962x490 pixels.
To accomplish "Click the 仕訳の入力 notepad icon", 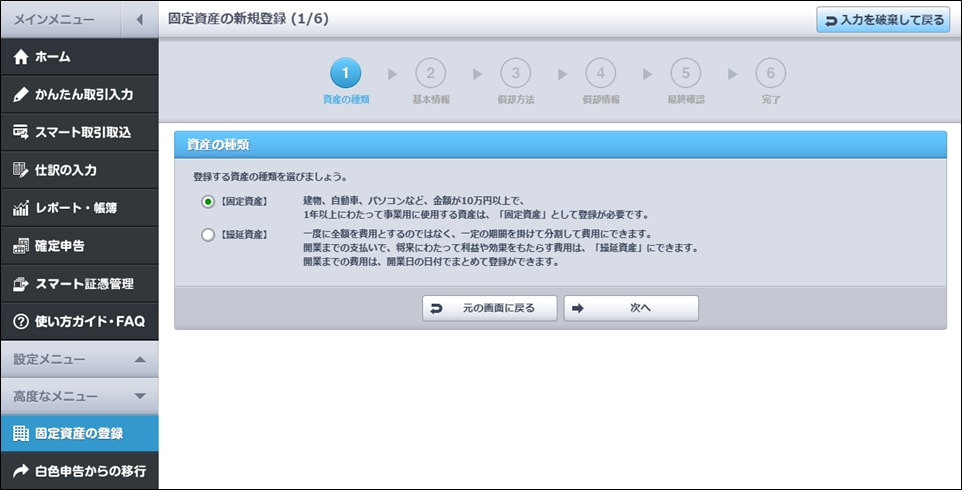I will [x=21, y=170].
